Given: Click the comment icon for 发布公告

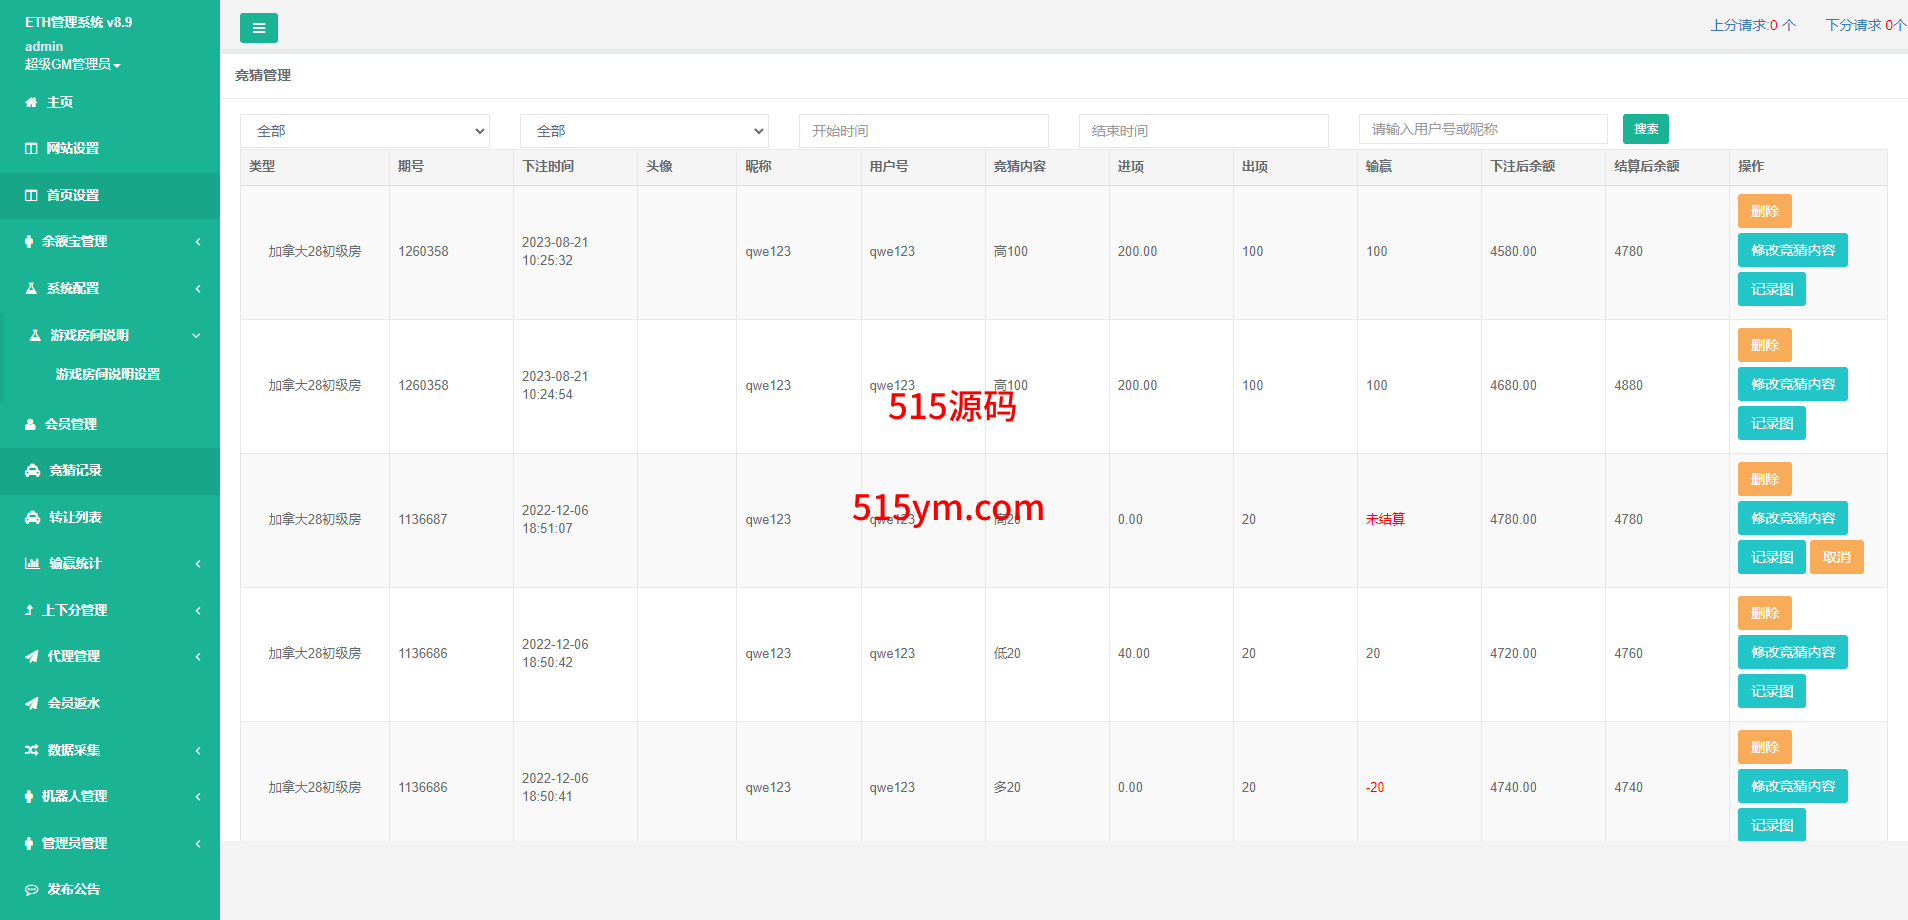Looking at the screenshot, I should pyautogui.click(x=32, y=889).
